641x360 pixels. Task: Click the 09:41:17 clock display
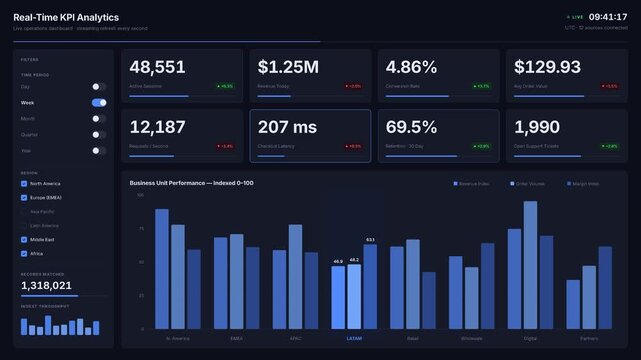point(608,17)
